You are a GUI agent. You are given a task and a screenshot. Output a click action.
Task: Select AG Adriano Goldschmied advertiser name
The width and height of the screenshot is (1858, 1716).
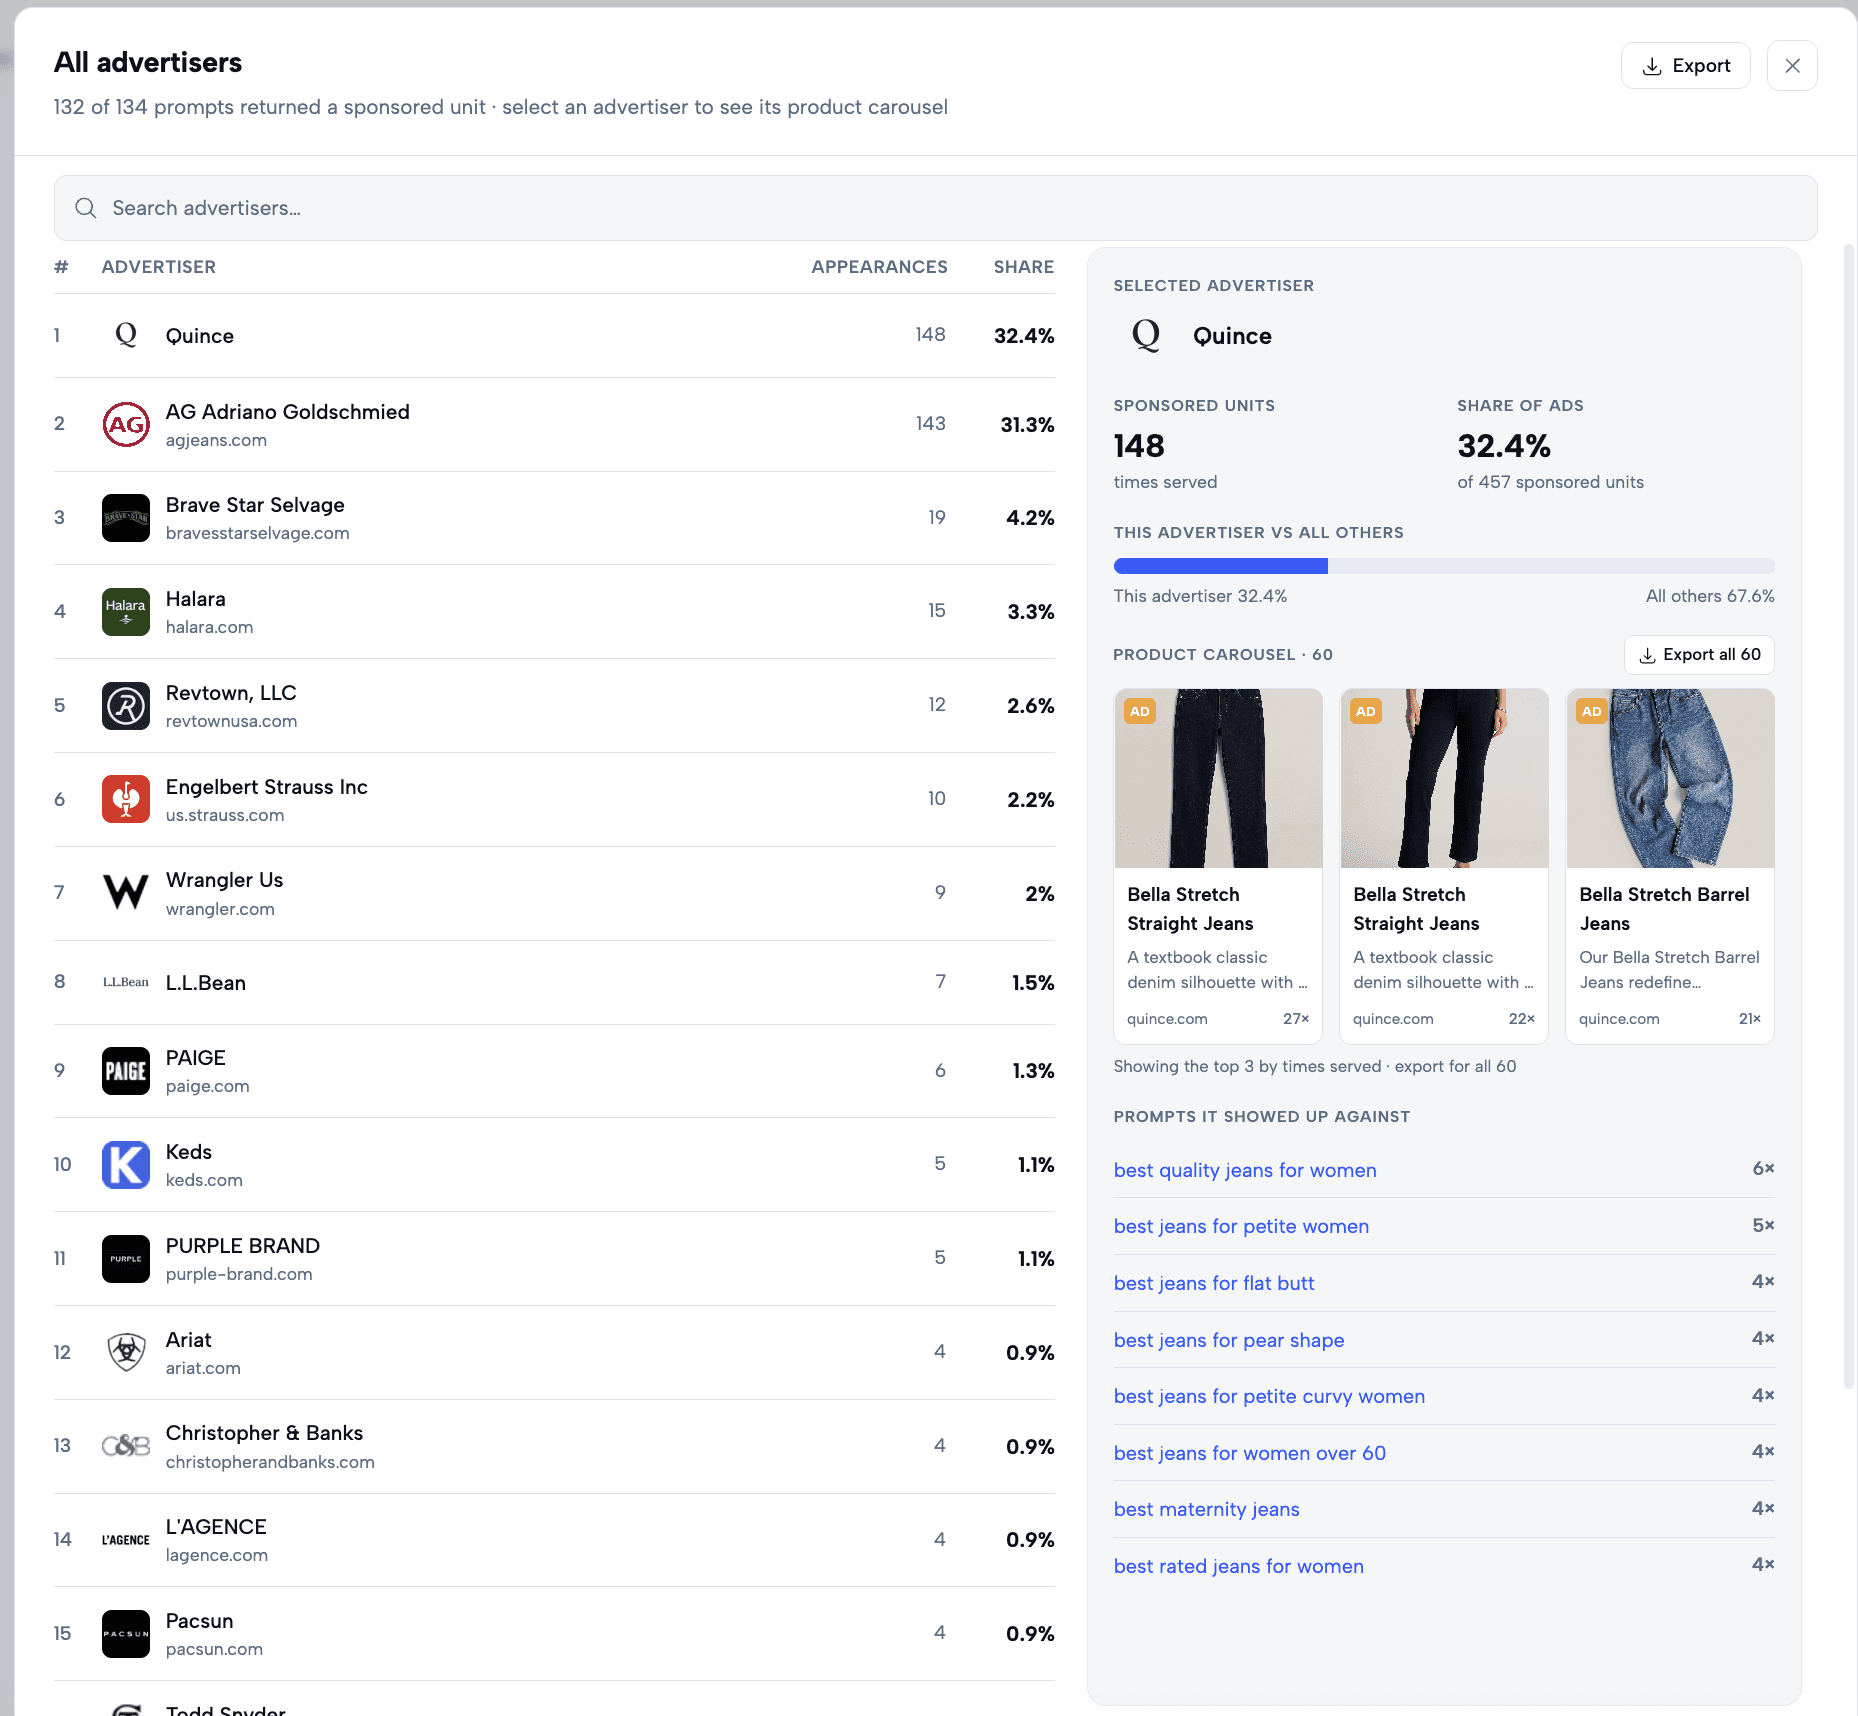(x=288, y=412)
